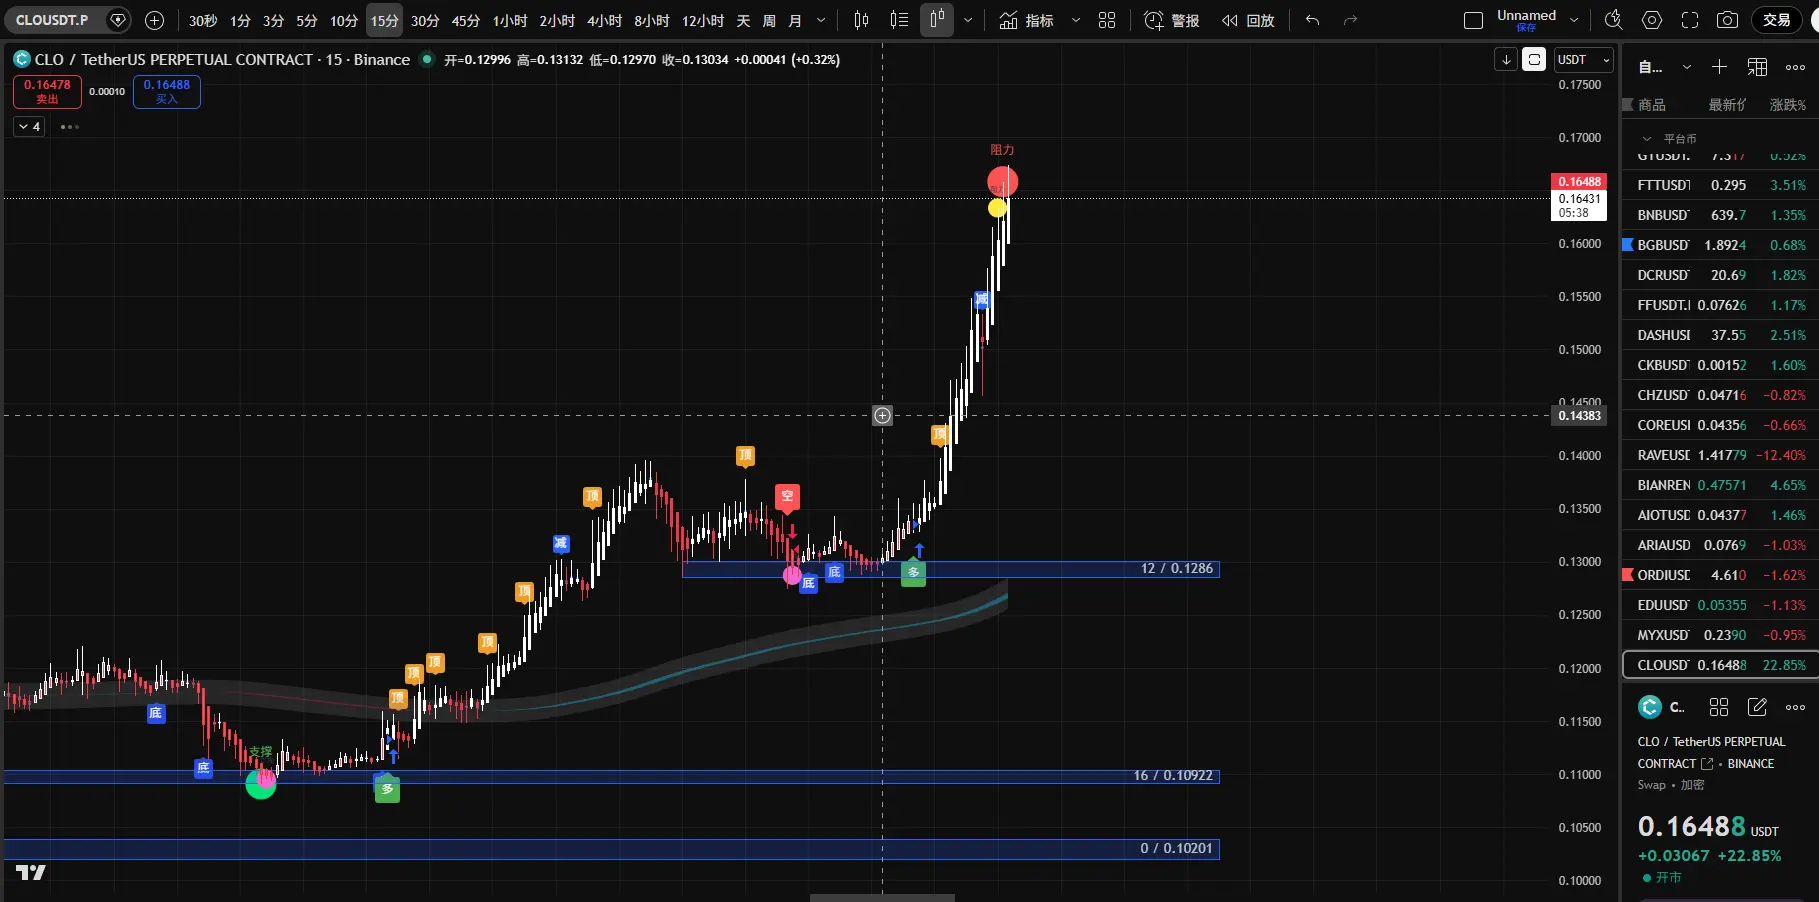
Task: Redo the chart action
Action: coord(1350,20)
